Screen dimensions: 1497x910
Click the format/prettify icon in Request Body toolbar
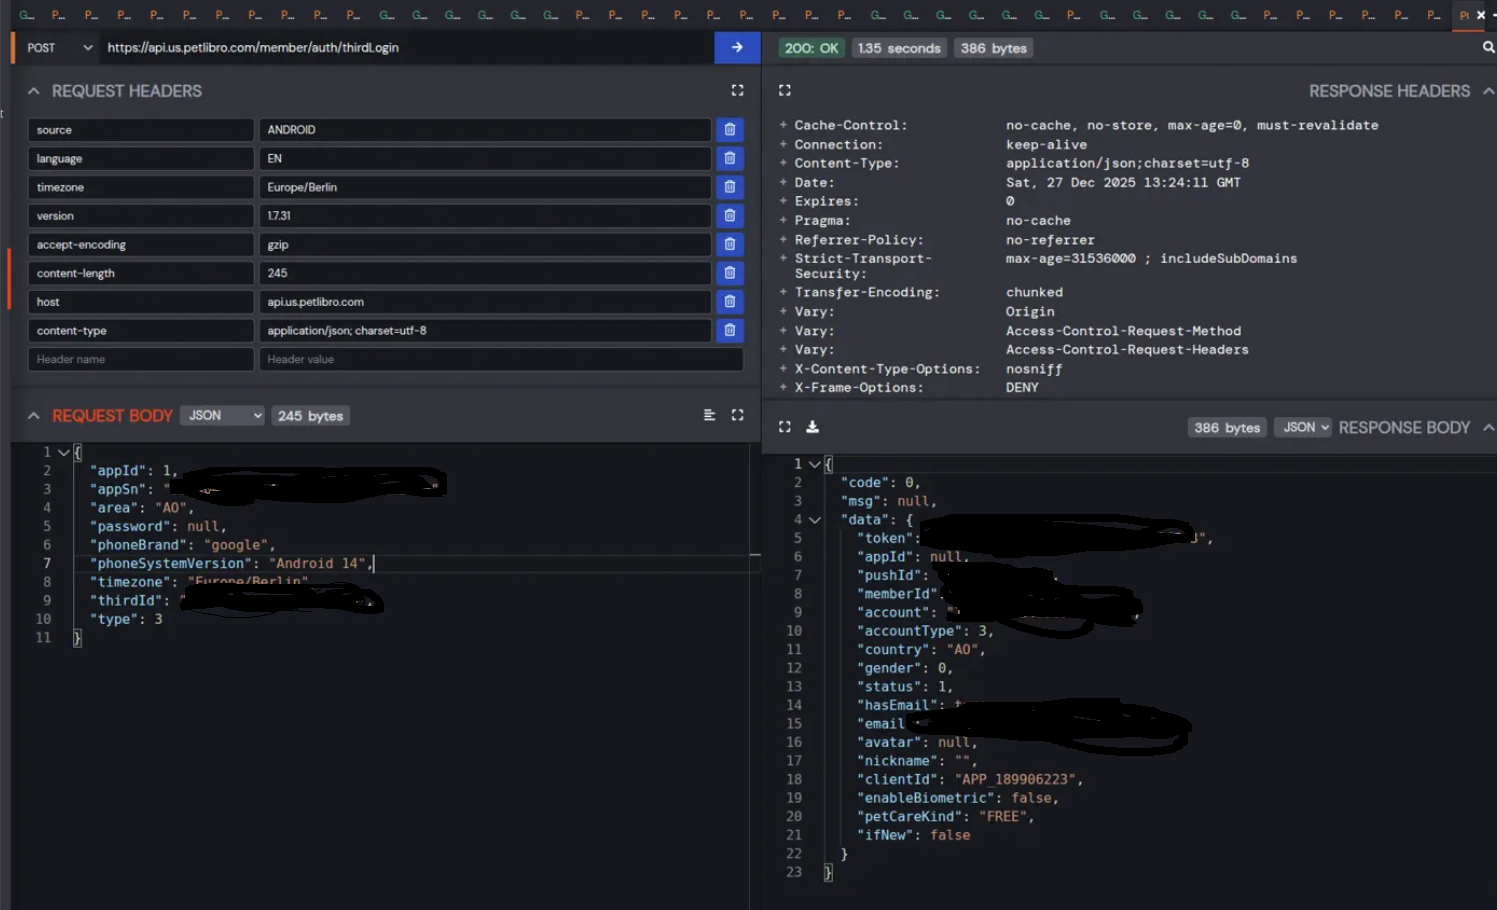709,415
